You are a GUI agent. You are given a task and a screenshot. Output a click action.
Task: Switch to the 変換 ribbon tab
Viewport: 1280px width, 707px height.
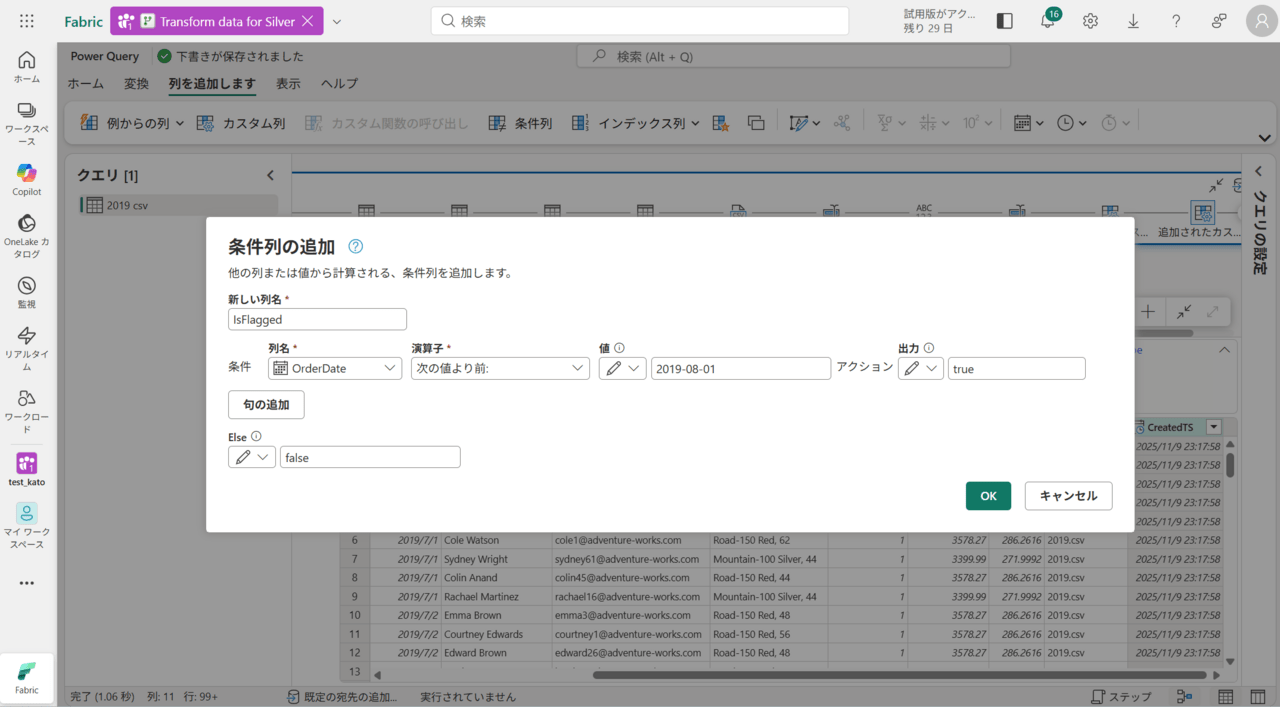pyautogui.click(x=136, y=84)
